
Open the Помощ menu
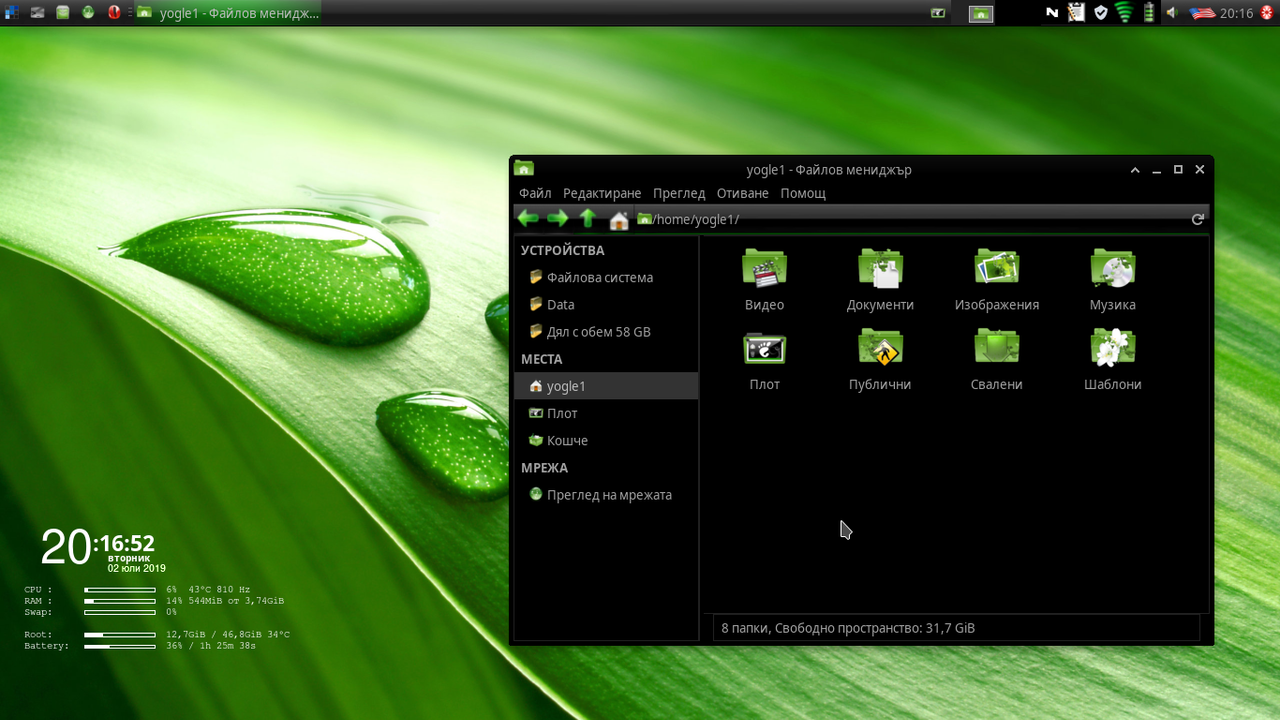click(x=803, y=193)
